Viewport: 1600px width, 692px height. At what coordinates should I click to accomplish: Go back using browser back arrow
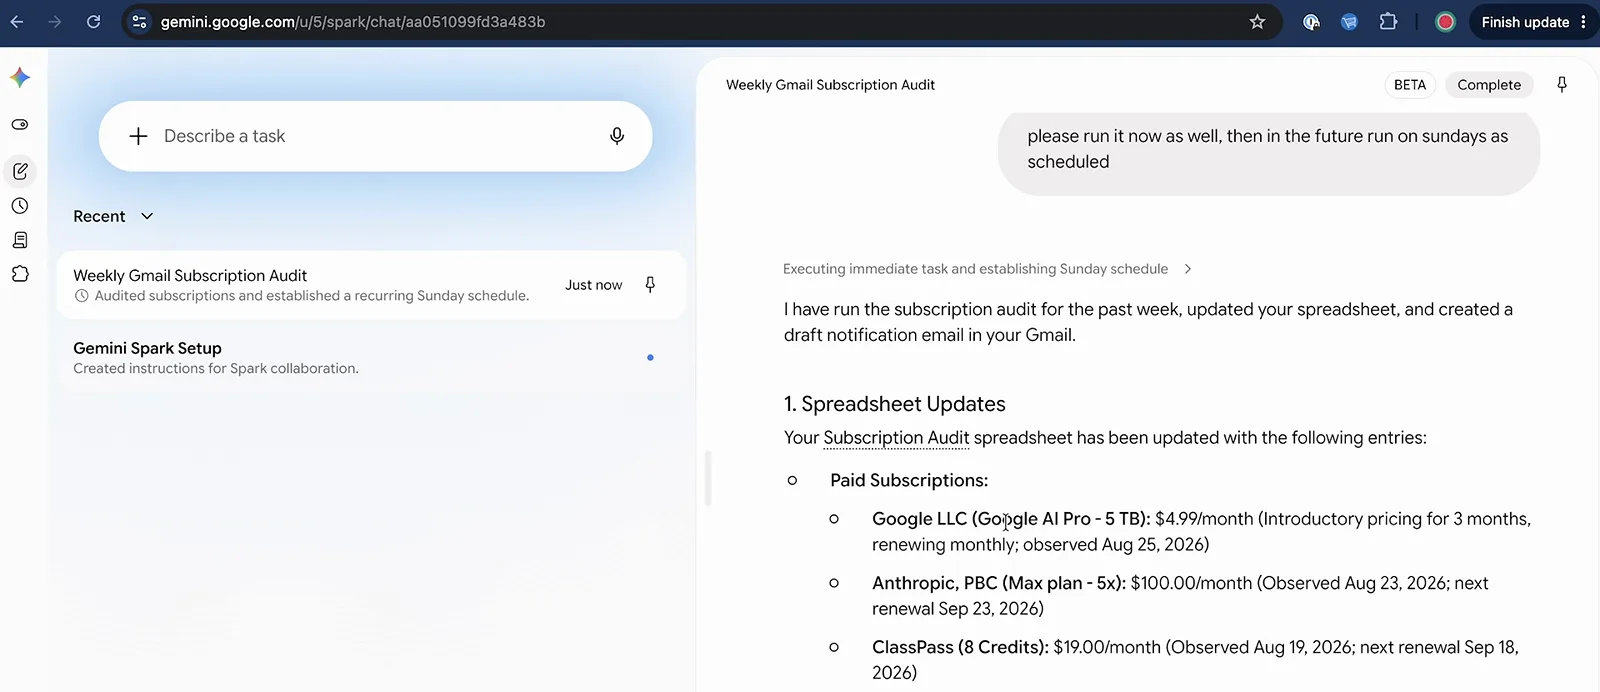[17, 22]
